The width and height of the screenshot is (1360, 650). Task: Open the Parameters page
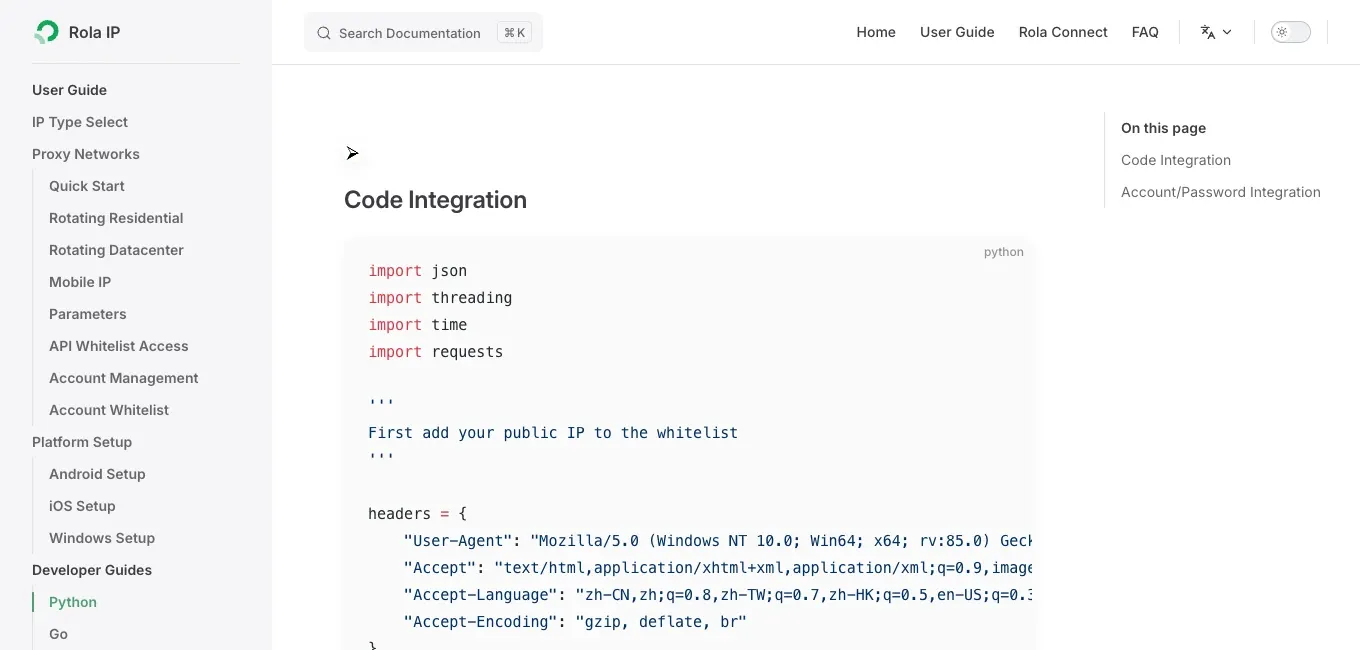tap(88, 314)
